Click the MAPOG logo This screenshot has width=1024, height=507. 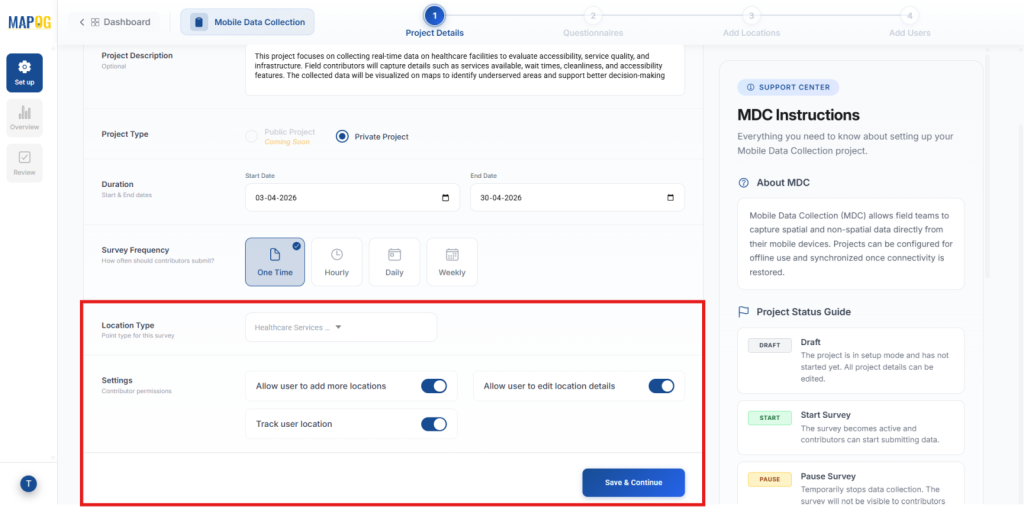tap(29, 22)
